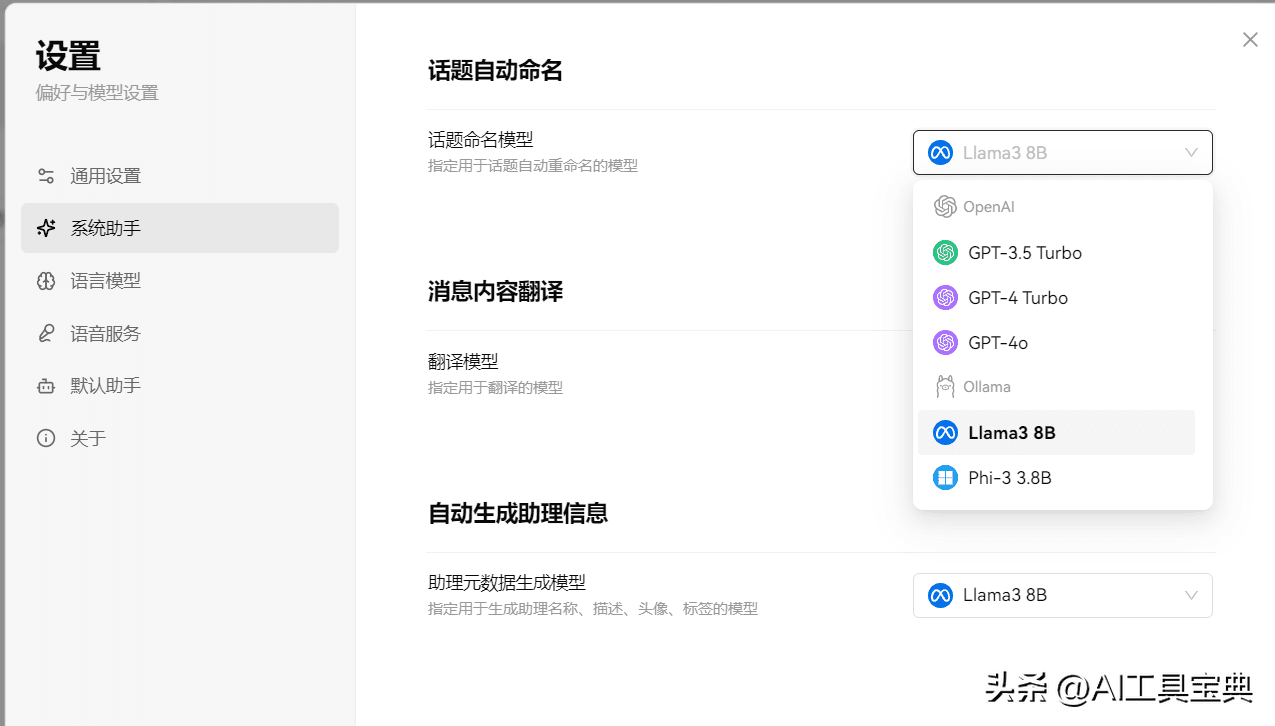Click the Phi-3 3.8B Microsoft icon
The width and height of the screenshot is (1275, 726).
(x=945, y=478)
